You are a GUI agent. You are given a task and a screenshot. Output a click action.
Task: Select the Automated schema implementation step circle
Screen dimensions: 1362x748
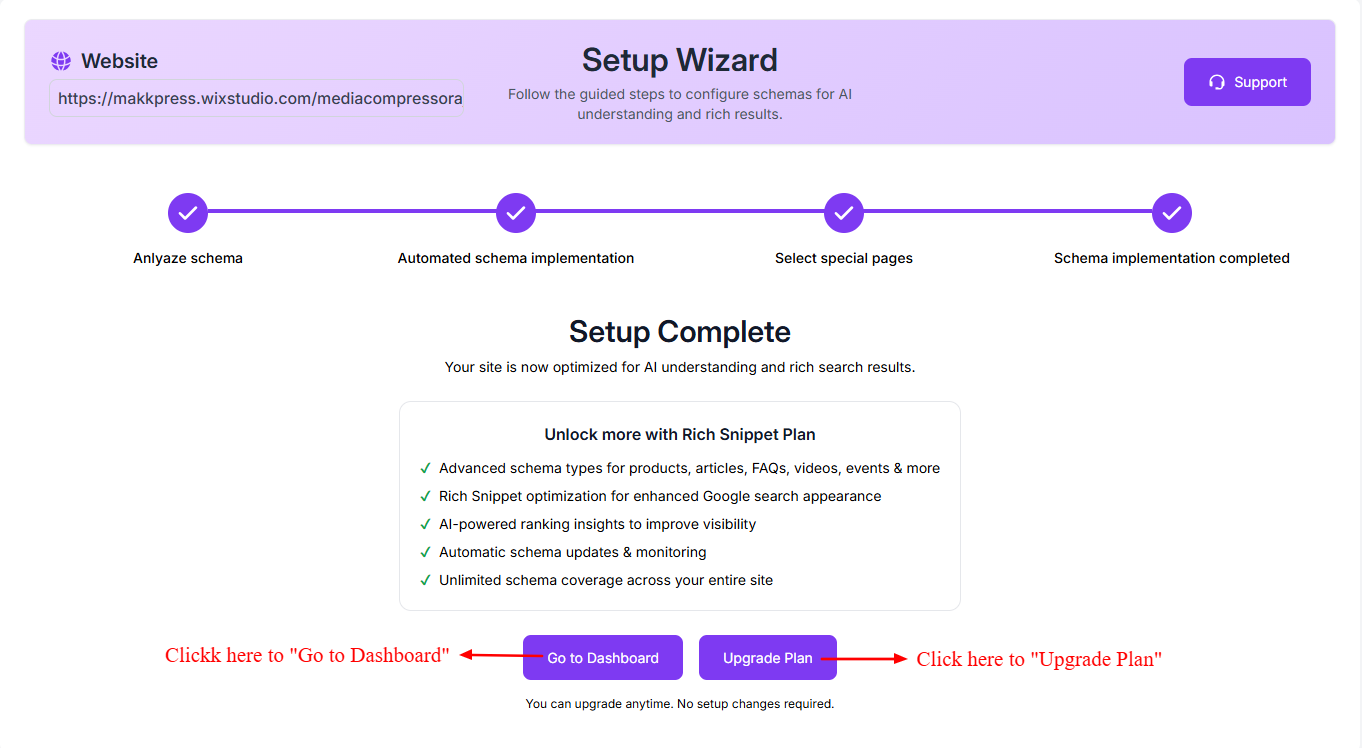click(516, 212)
